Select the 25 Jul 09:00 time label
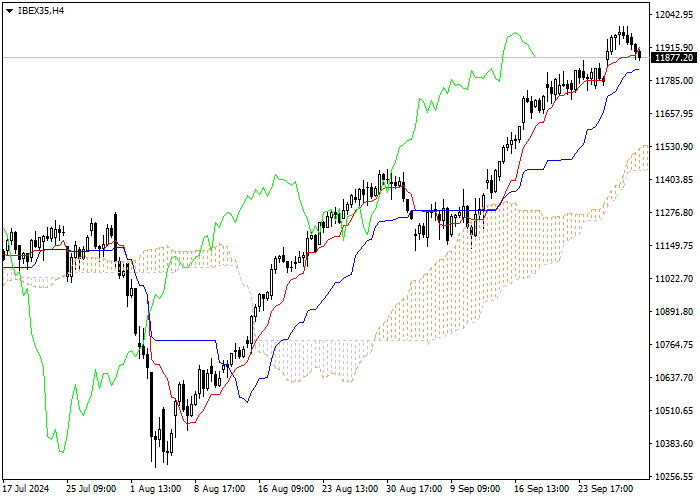 point(92,489)
